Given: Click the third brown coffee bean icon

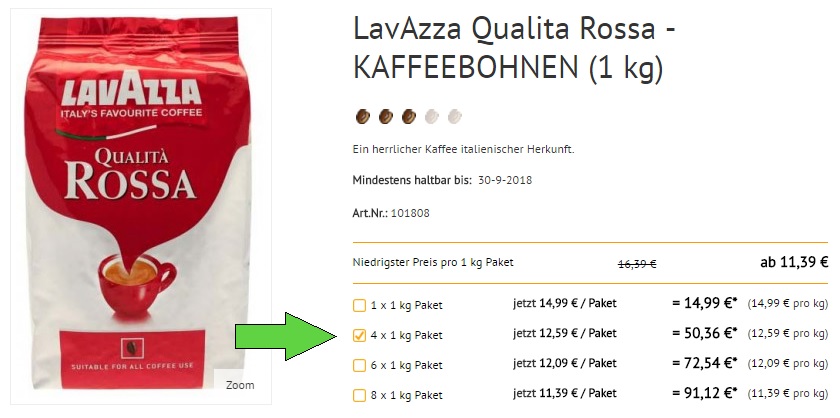Looking at the screenshot, I should pos(409,116).
